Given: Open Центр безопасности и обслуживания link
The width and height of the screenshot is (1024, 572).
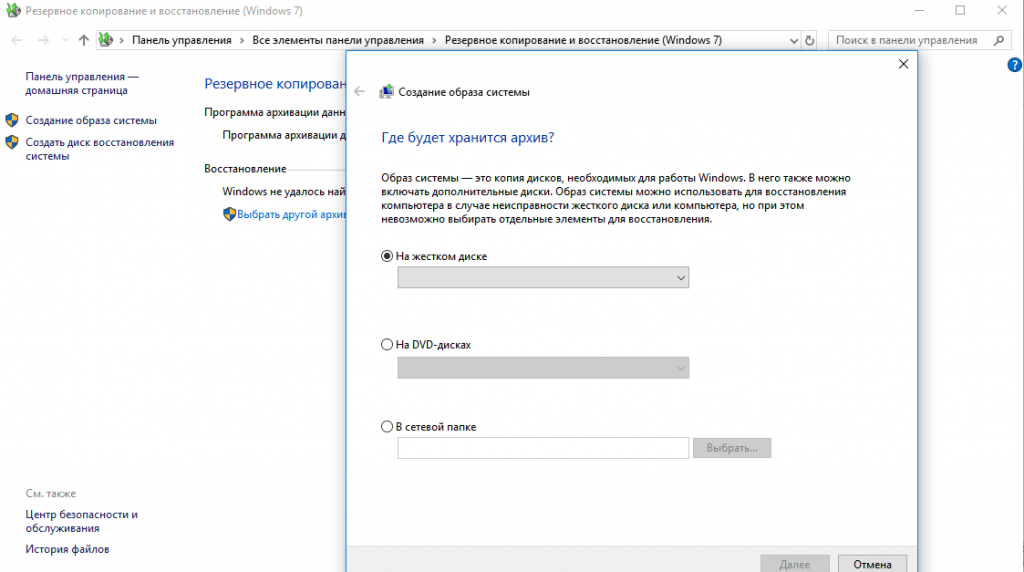Looking at the screenshot, I should pyautogui.click(x=82, y=521).
